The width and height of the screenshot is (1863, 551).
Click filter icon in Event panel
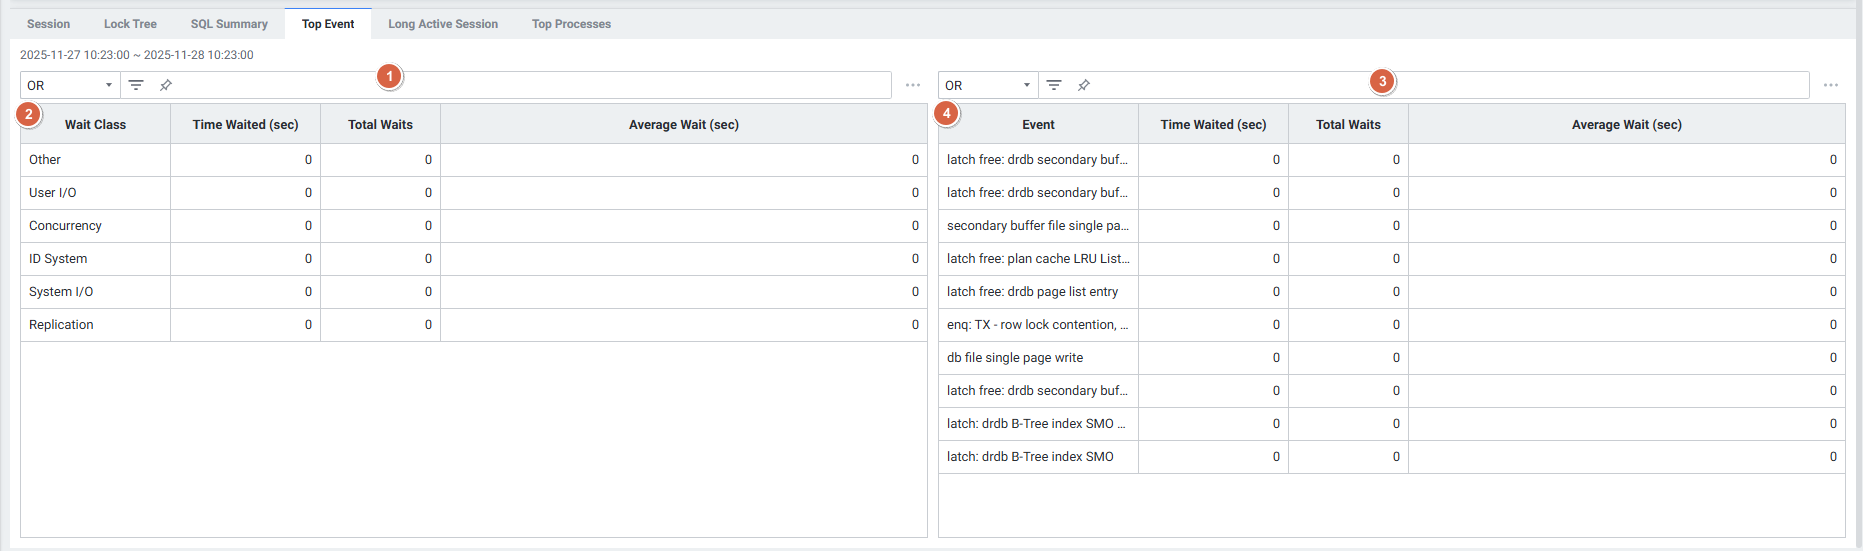1054,85
